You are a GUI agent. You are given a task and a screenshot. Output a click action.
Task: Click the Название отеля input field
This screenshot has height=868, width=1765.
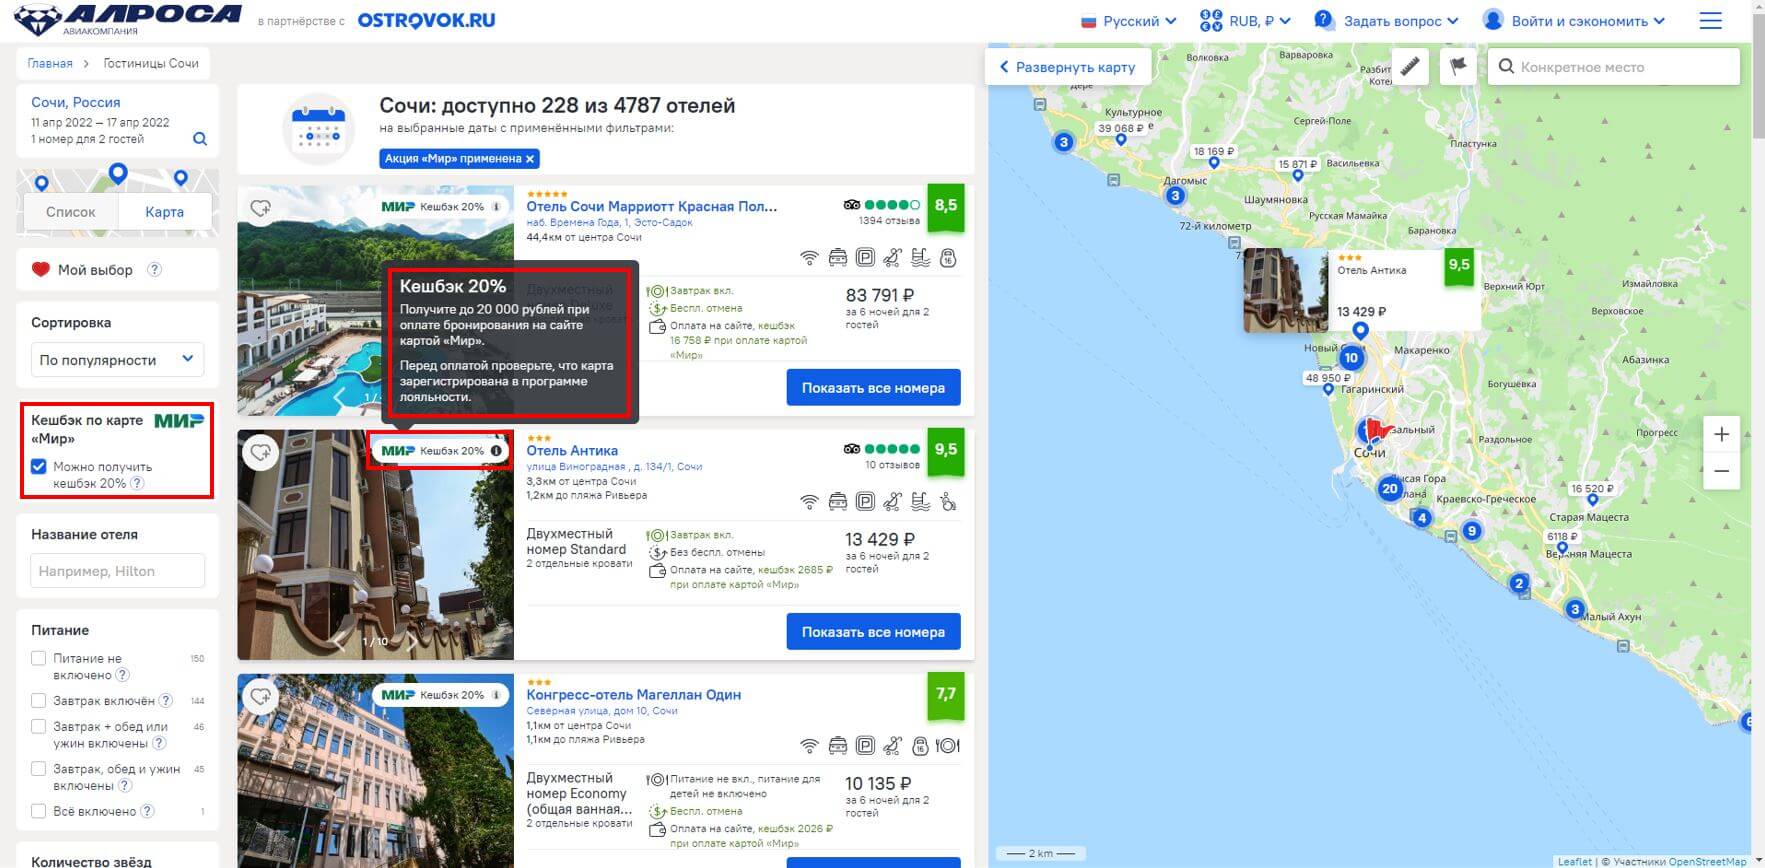coord(117,571)
